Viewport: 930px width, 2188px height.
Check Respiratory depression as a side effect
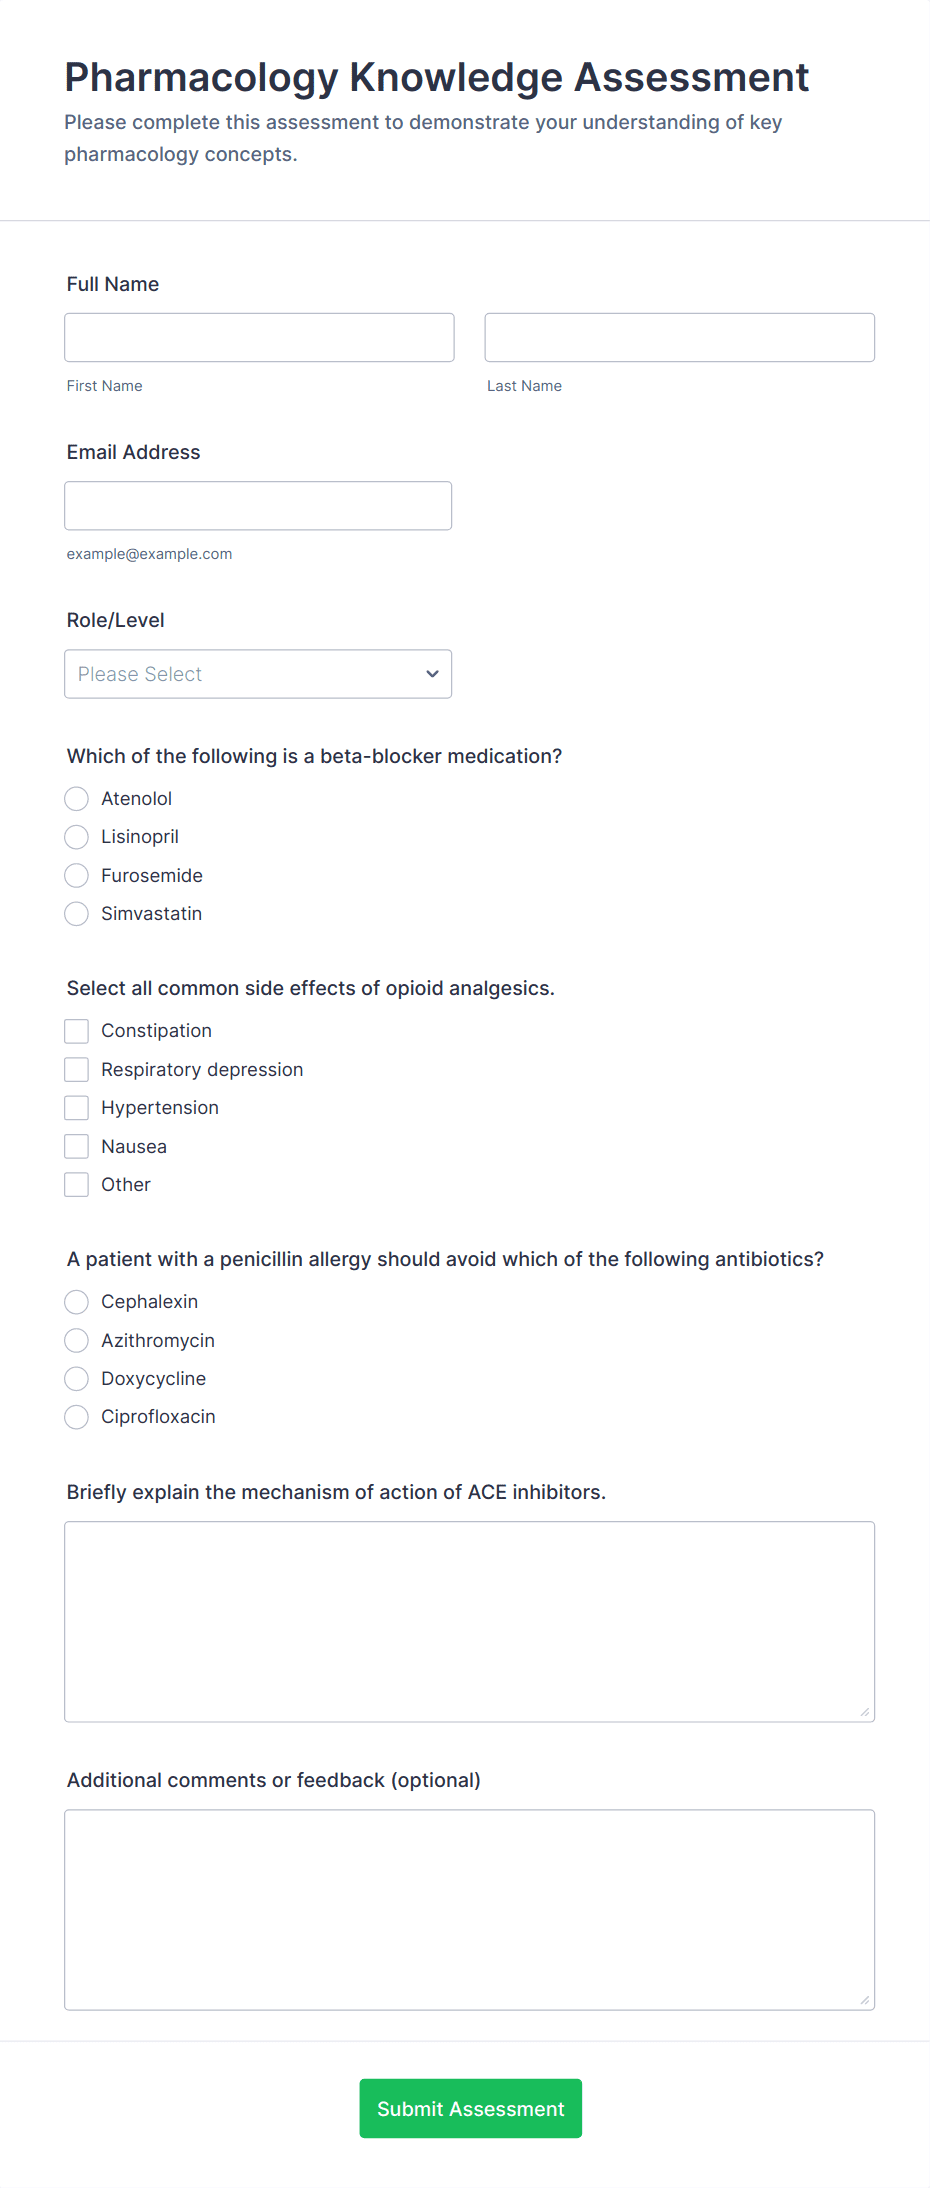(76, 1069)
